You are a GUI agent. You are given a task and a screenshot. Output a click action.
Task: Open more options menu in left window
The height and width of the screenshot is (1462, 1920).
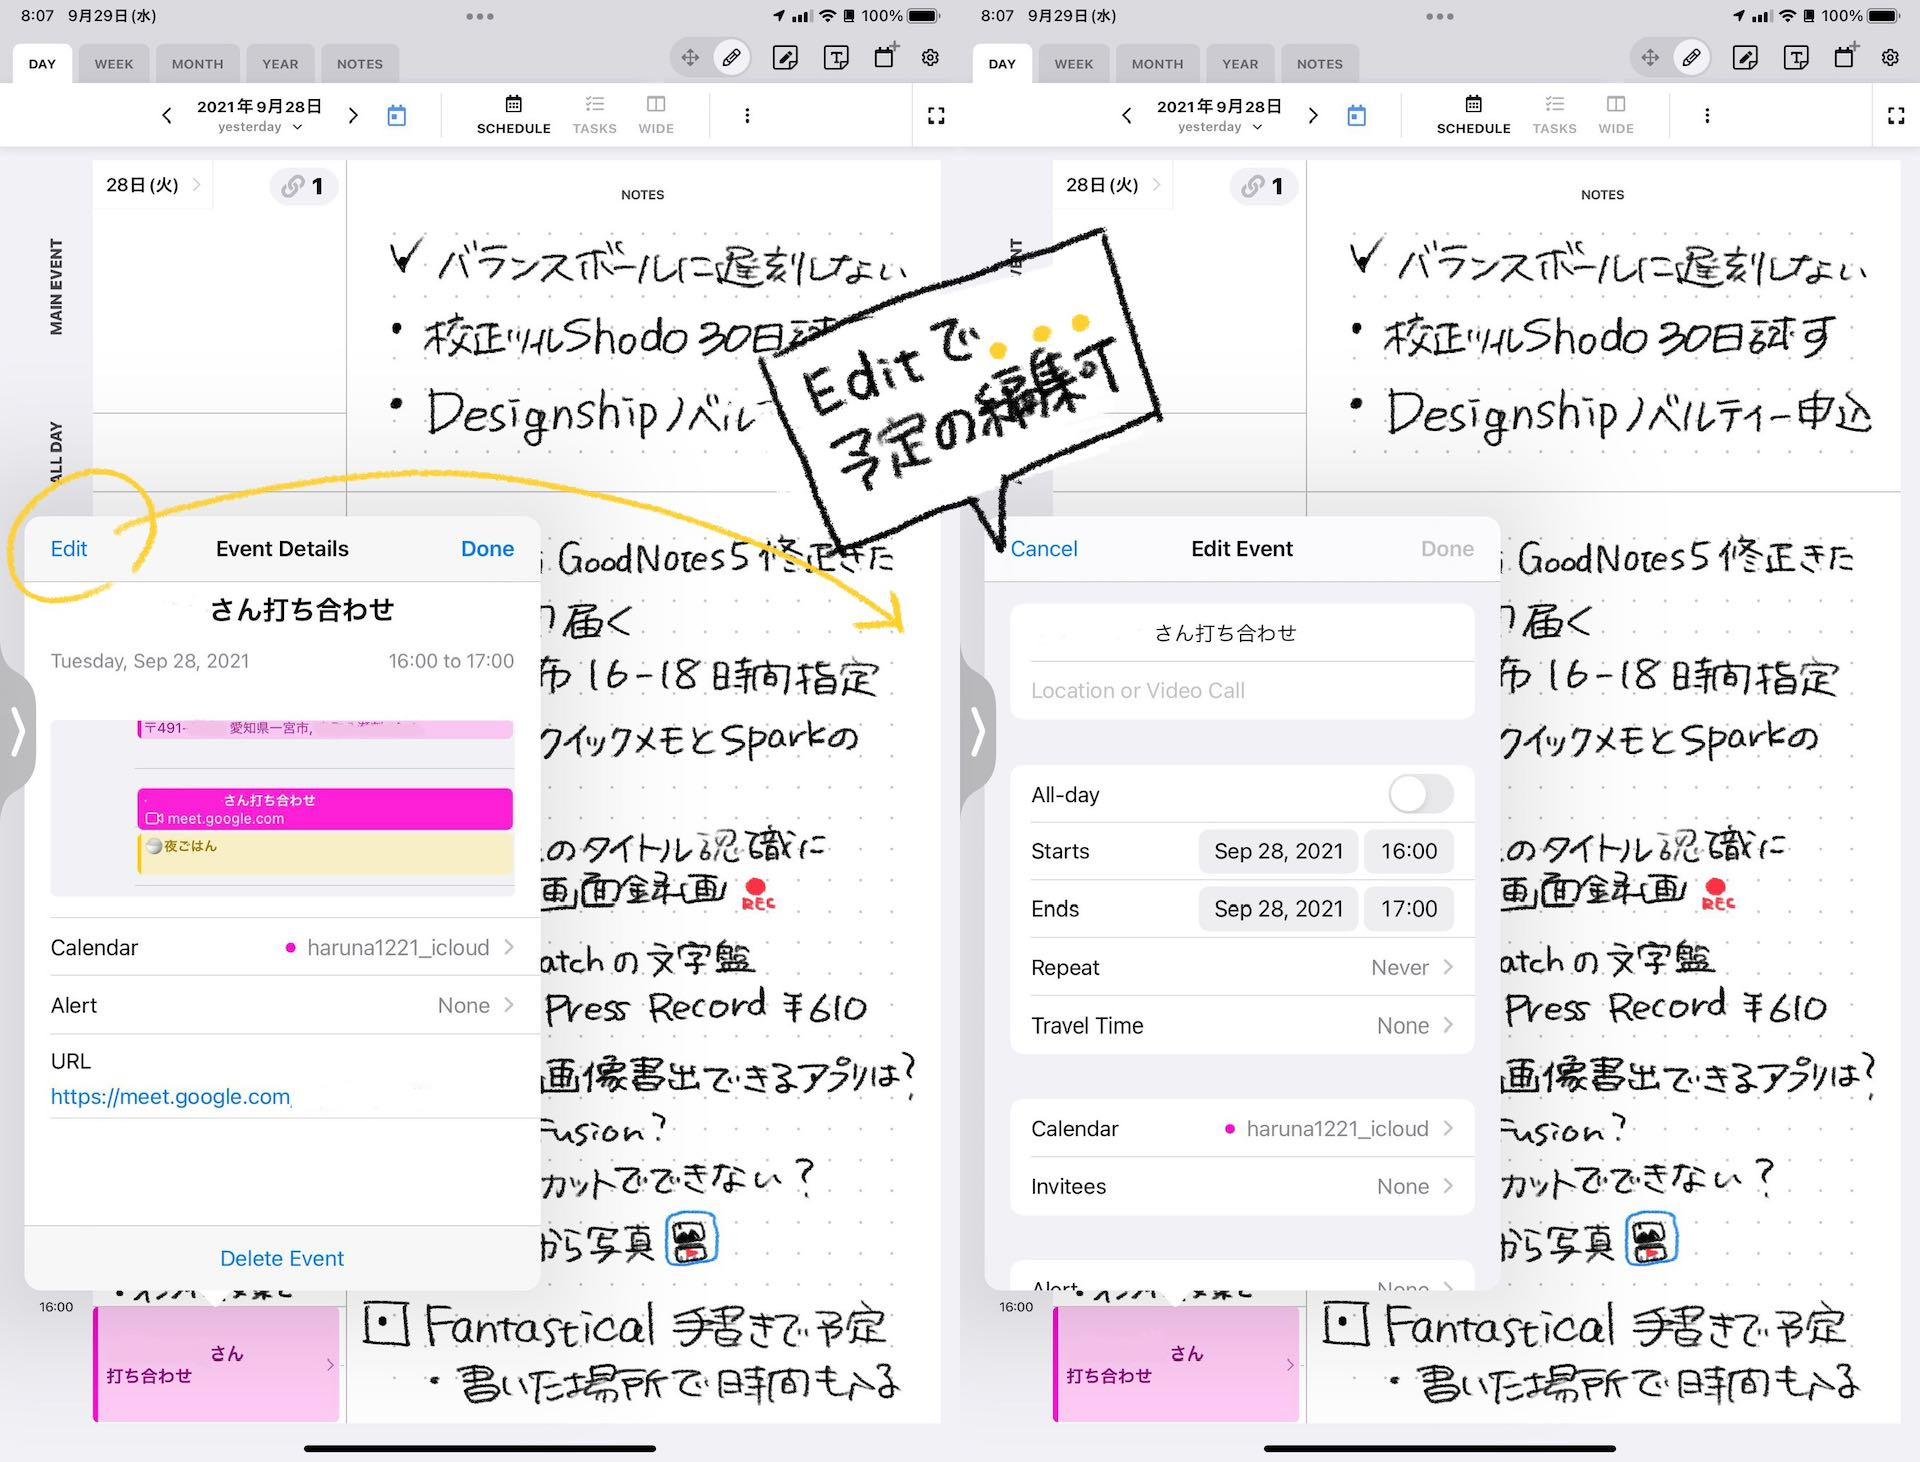pos(747,116)
